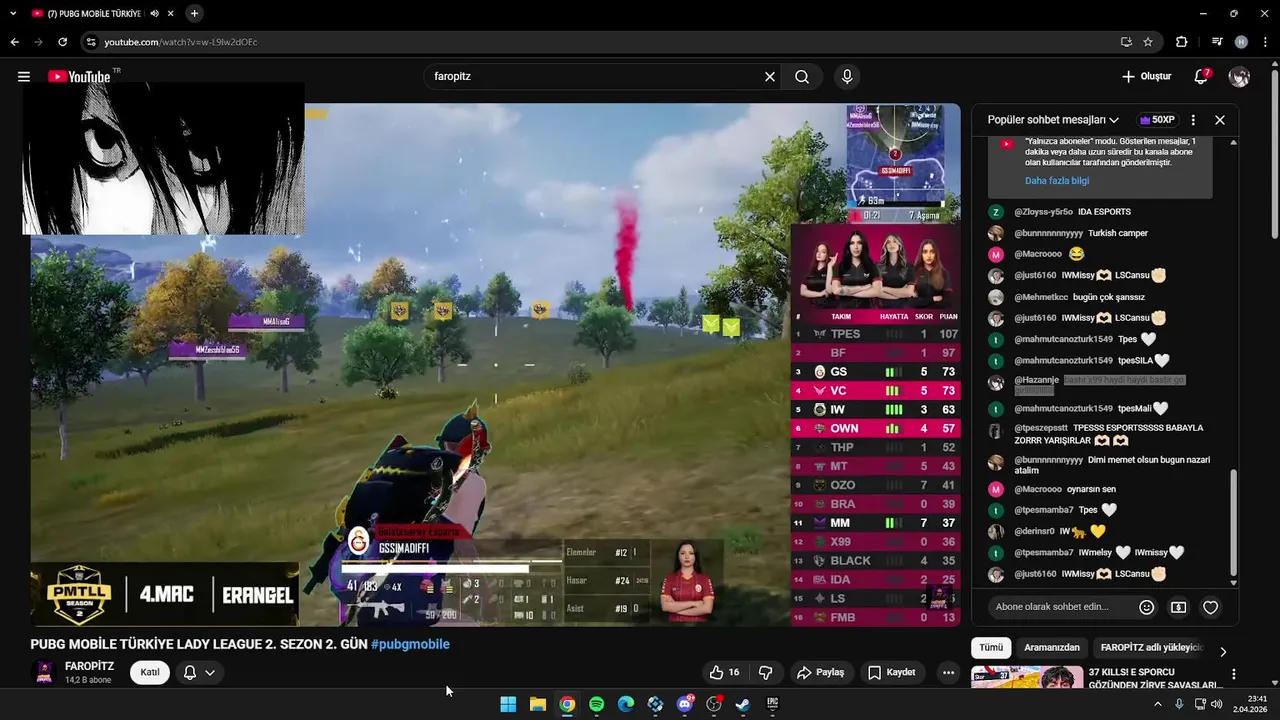This screenshot has height=720, width=1280.
Task: Clear the search box with the X
Action: click(770, 77)
